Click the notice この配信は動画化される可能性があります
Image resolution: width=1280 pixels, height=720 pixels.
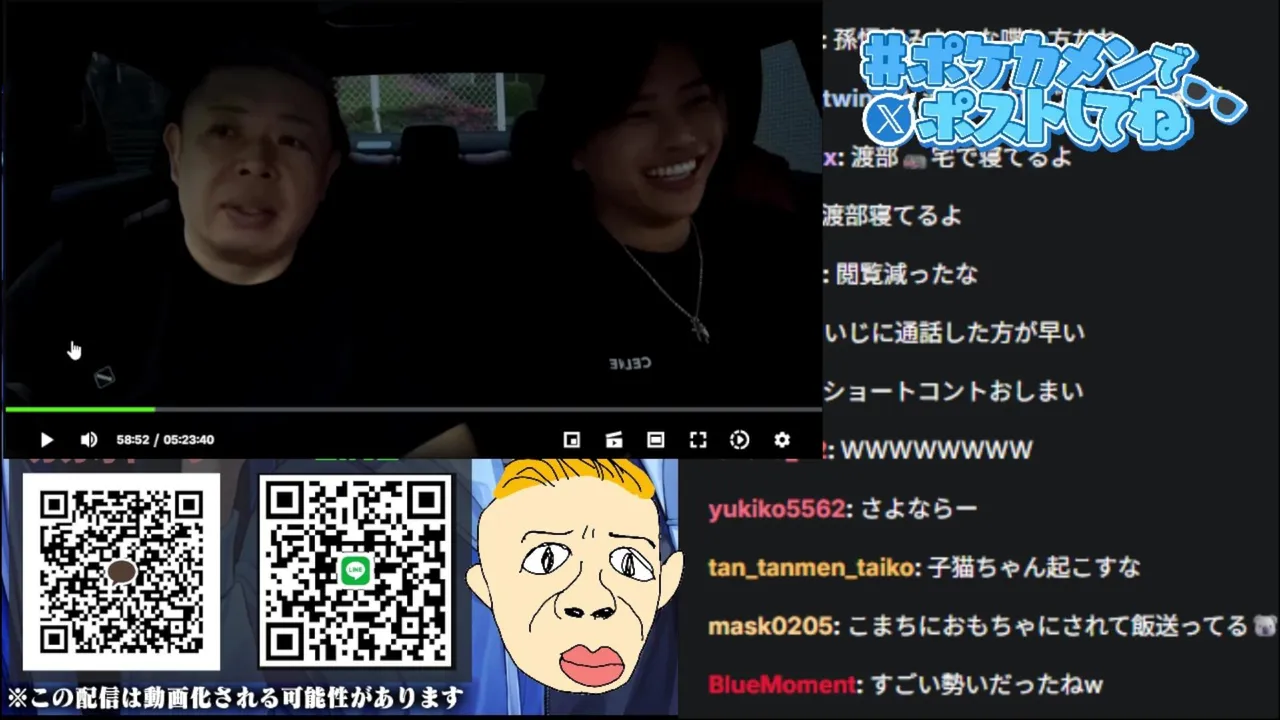click(236, 697)
